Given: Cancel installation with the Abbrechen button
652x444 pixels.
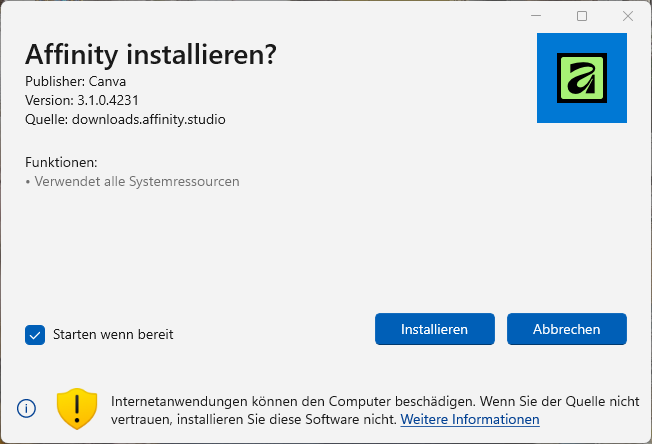Looking at the screenshot, I should tap(566, 328).
